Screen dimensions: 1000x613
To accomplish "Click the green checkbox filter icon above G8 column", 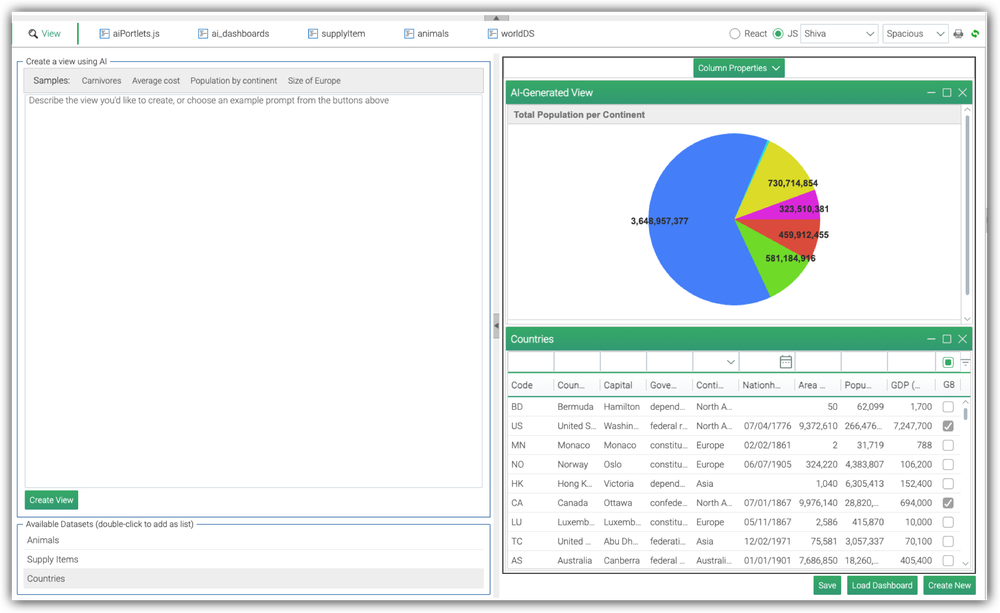I will click(x=948, y=361).
